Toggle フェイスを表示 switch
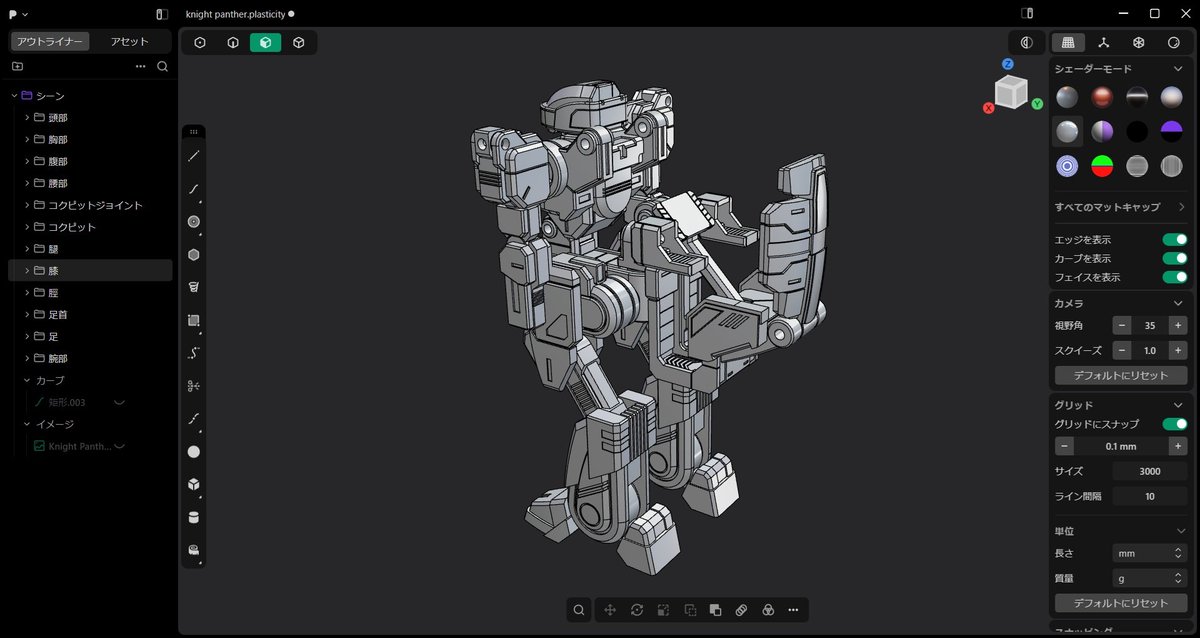This screenshot has width=1200, height=638. tap(1174, 277)
